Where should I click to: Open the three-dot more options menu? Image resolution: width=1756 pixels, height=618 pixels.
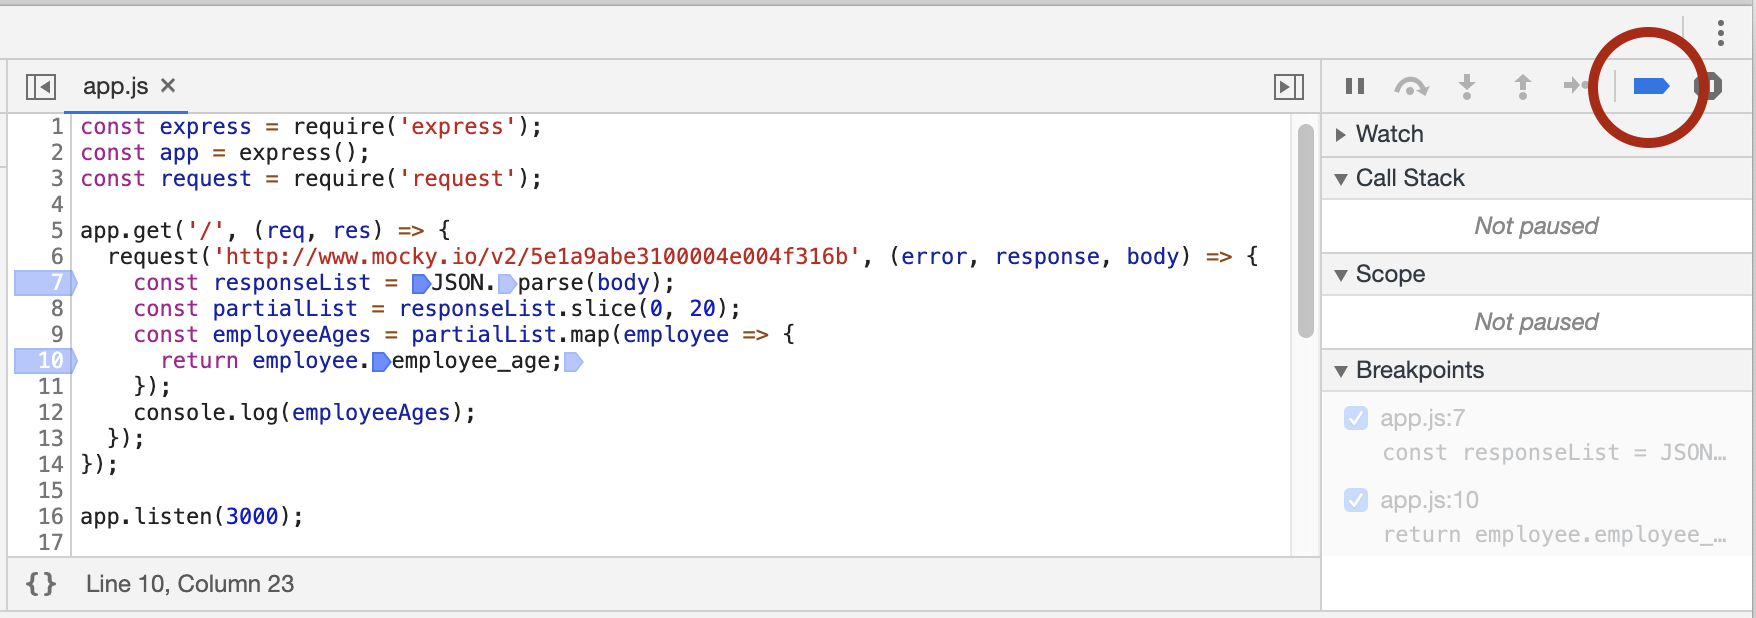[x=1720, y=34]
